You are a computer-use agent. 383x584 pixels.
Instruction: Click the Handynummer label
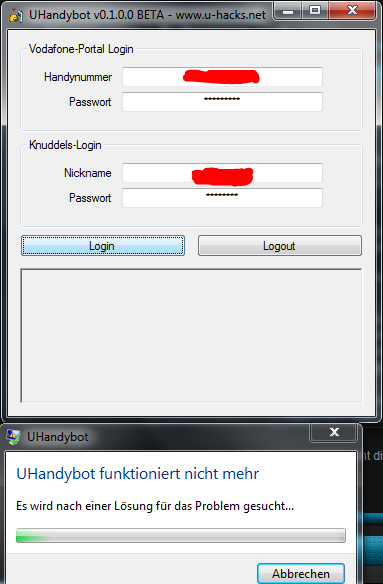click(x=78, y=77)
